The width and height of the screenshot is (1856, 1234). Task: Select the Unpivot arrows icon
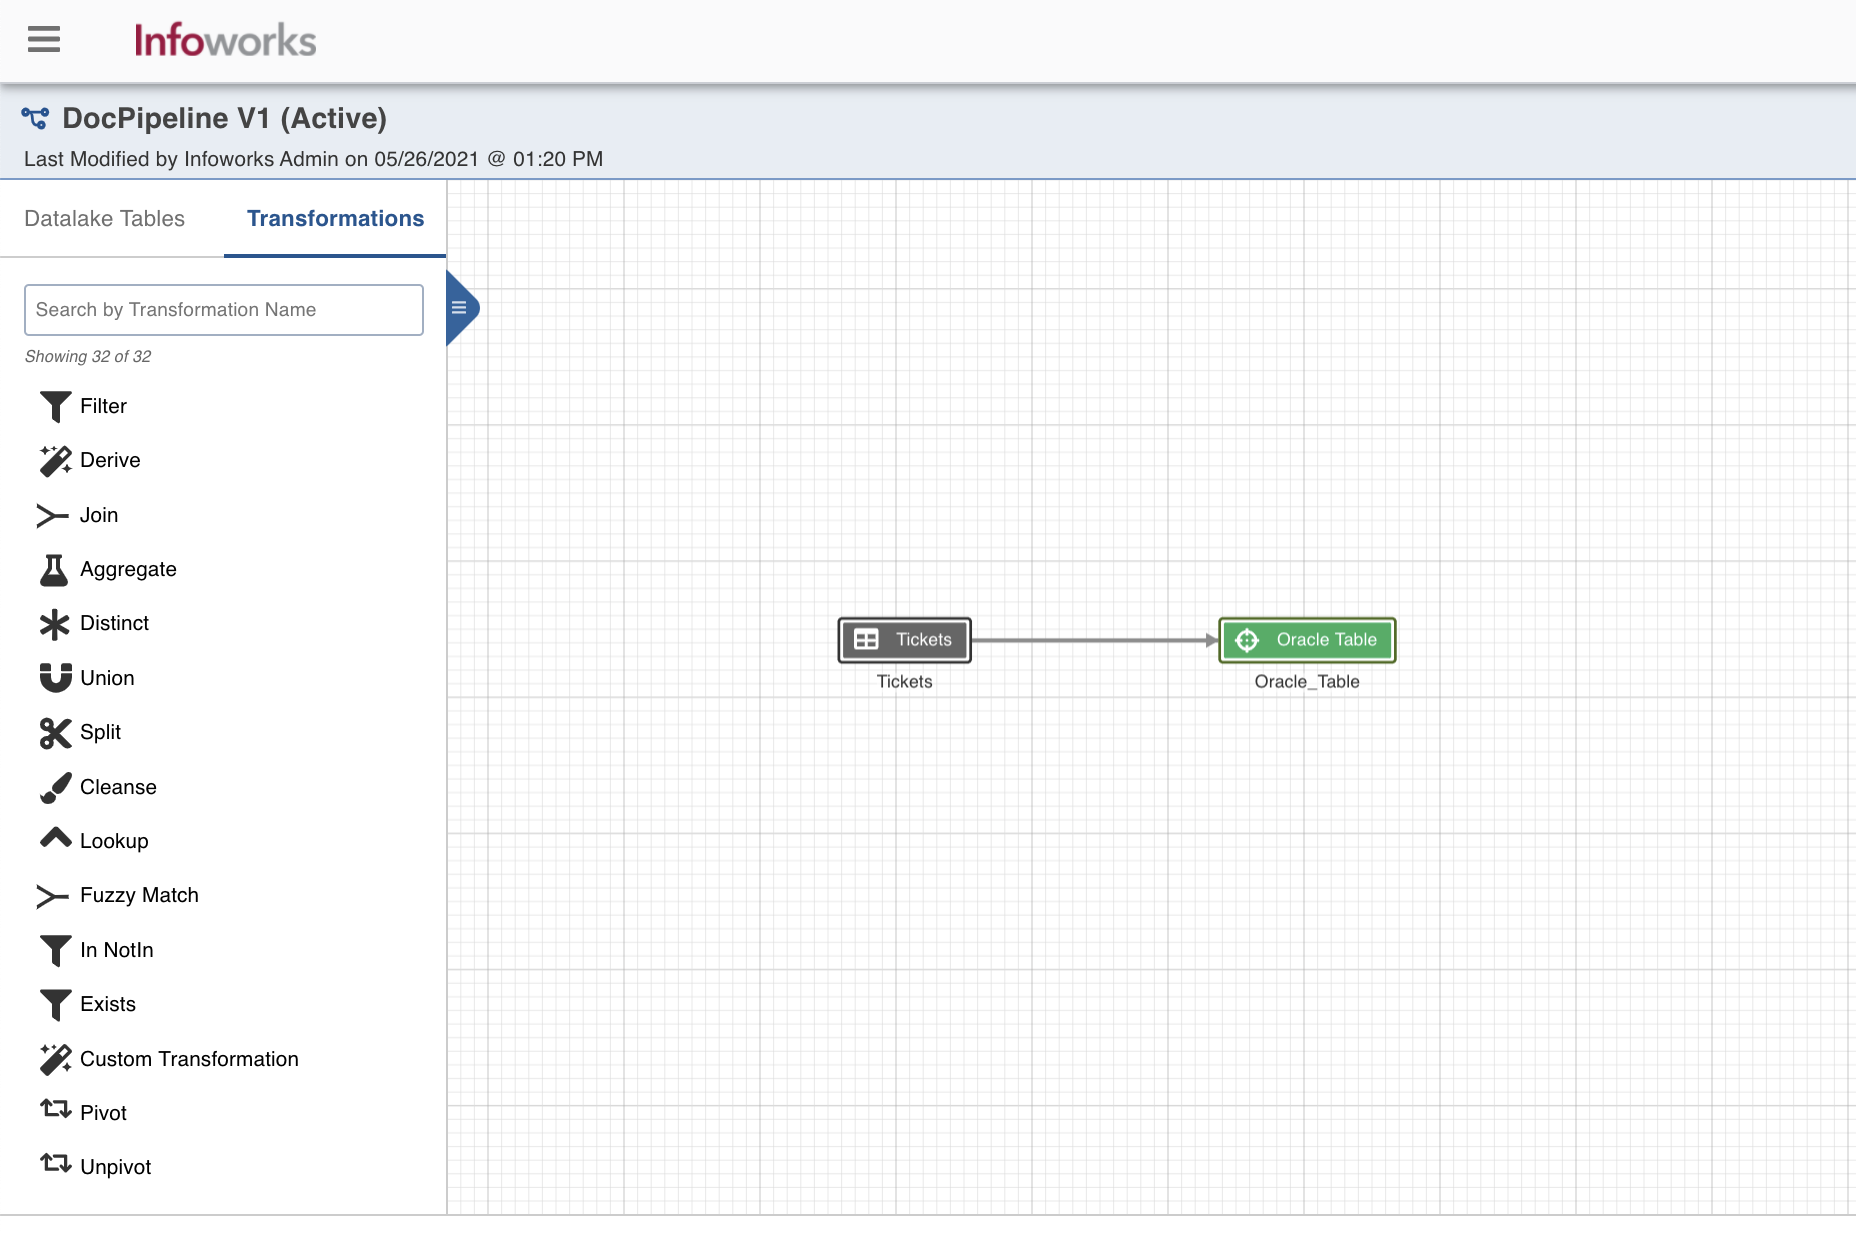(x=55, y=1163)
